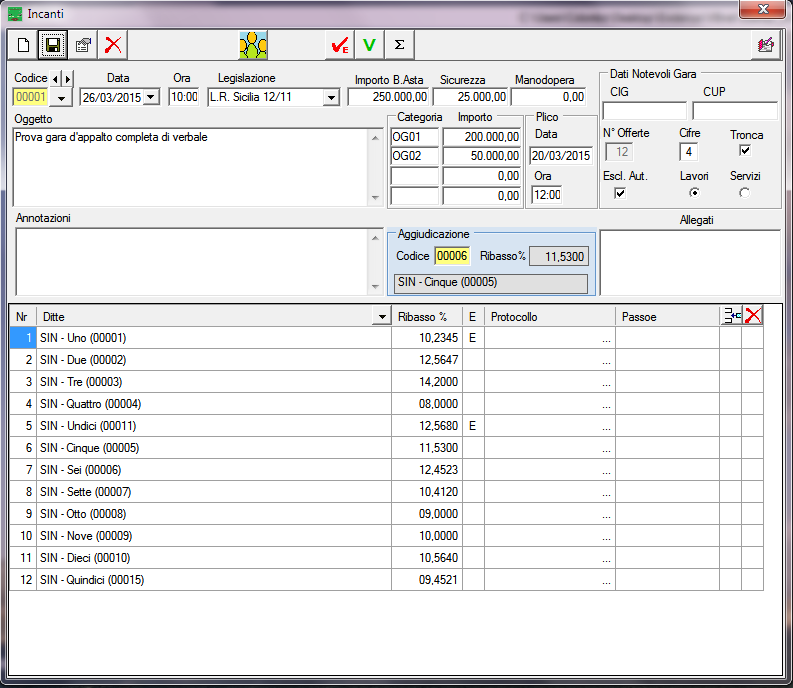
Task: Click the CIG input field
Action: [x=644, y=110]
